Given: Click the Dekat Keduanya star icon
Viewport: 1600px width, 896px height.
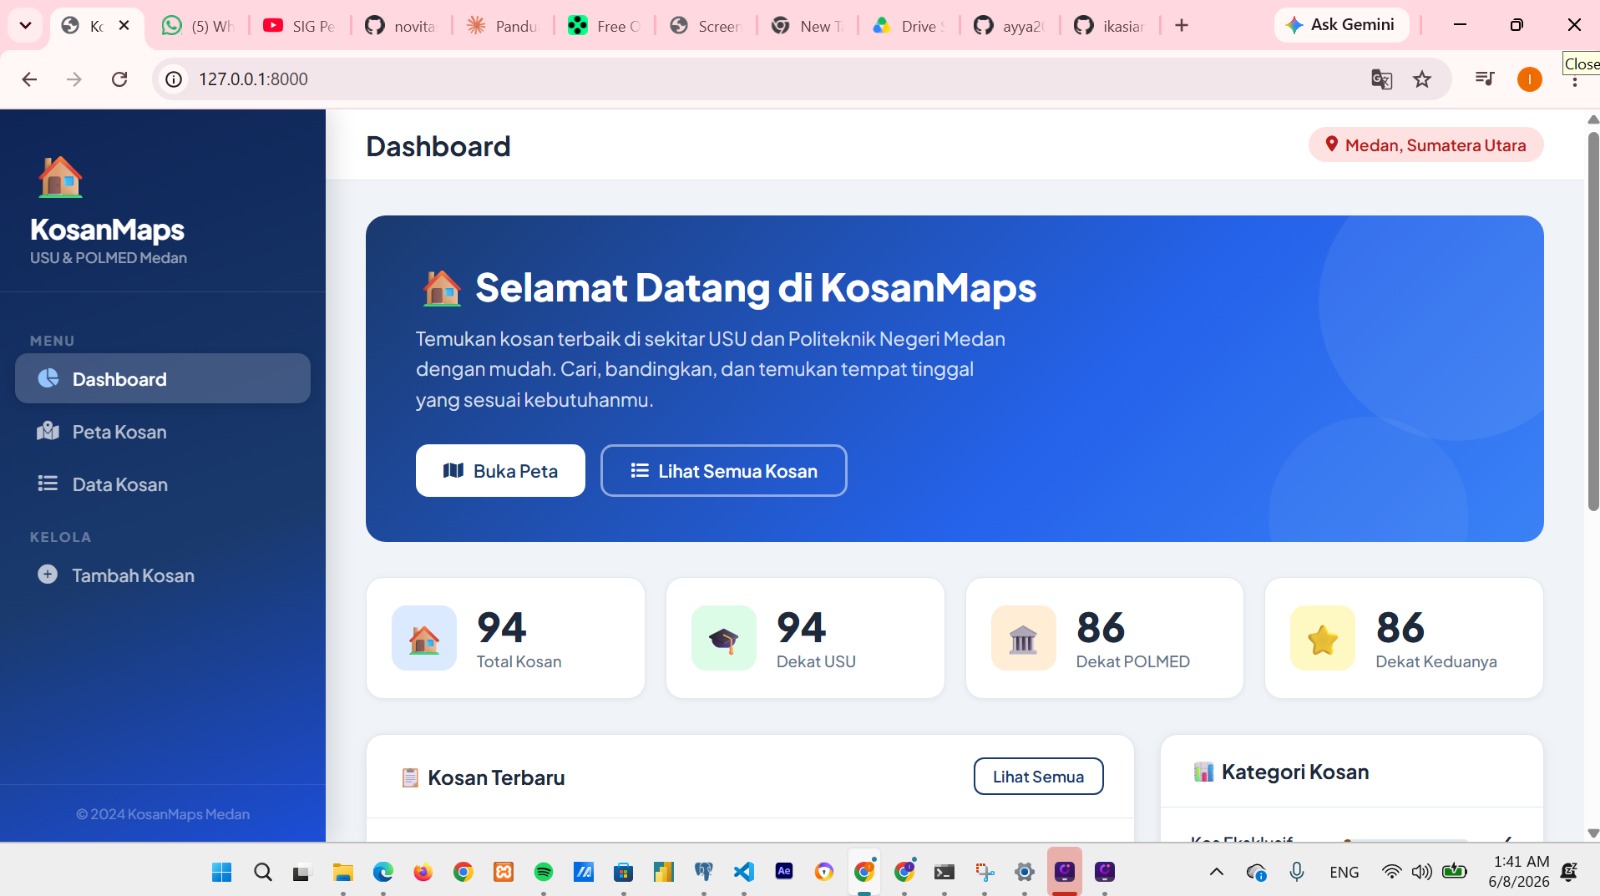Looking at the screenshot, I should (x=1322, y=638).
